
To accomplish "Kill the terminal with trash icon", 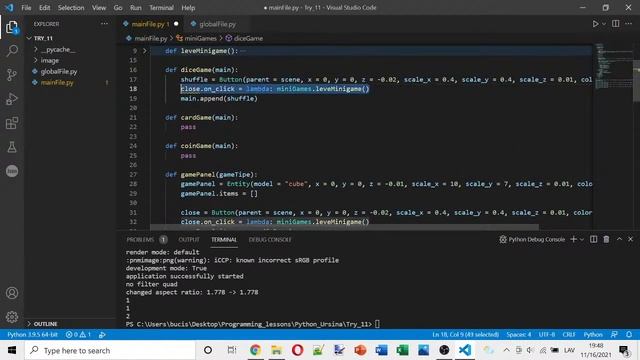I will 606,239.
